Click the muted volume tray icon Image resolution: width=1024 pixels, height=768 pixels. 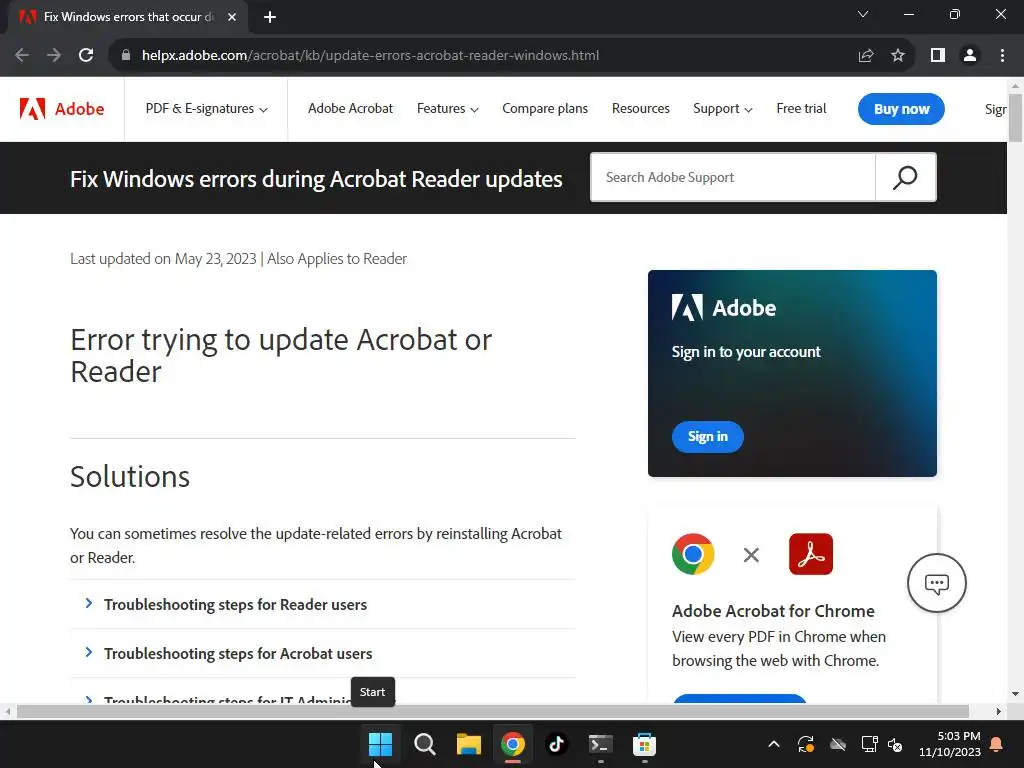[x=895, y=744]
